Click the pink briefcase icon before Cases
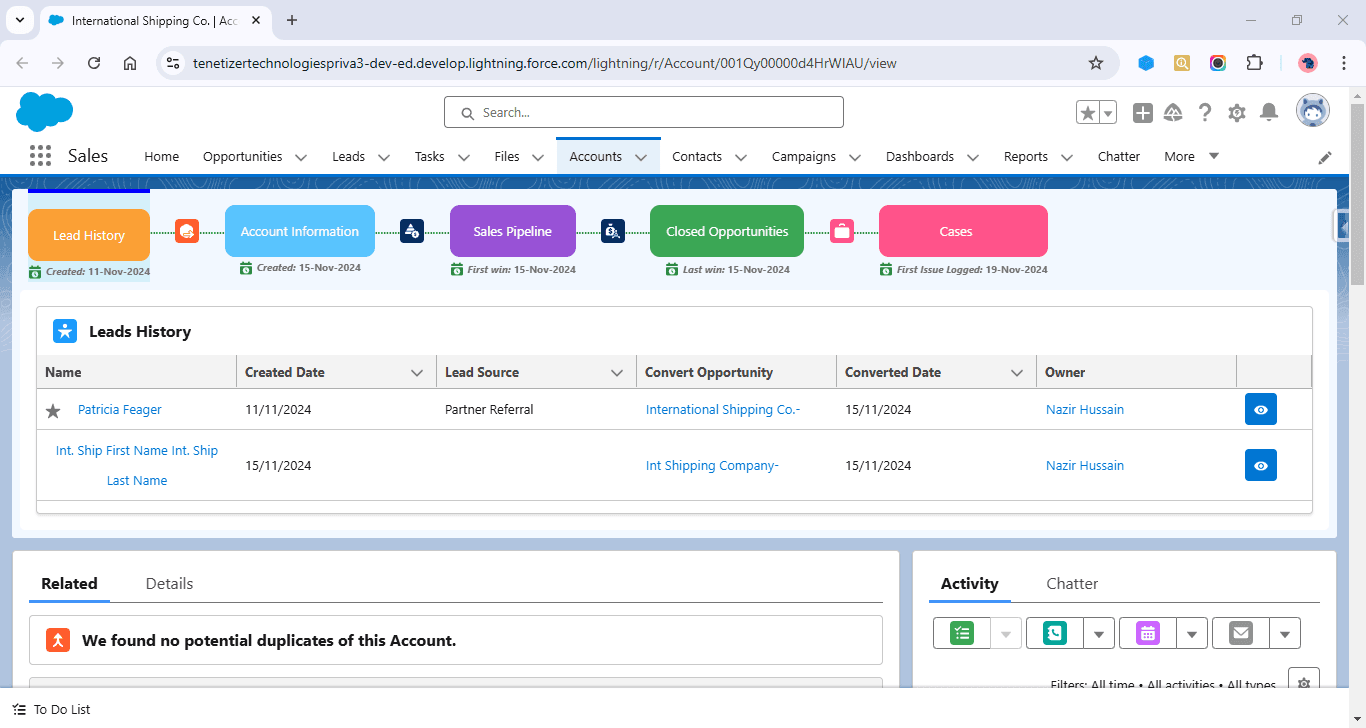Screen dimensions: 1366x728 842,231
